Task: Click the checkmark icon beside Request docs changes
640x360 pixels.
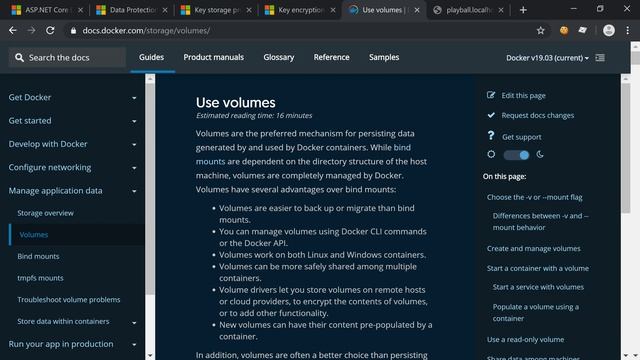Action: [491, 115]
